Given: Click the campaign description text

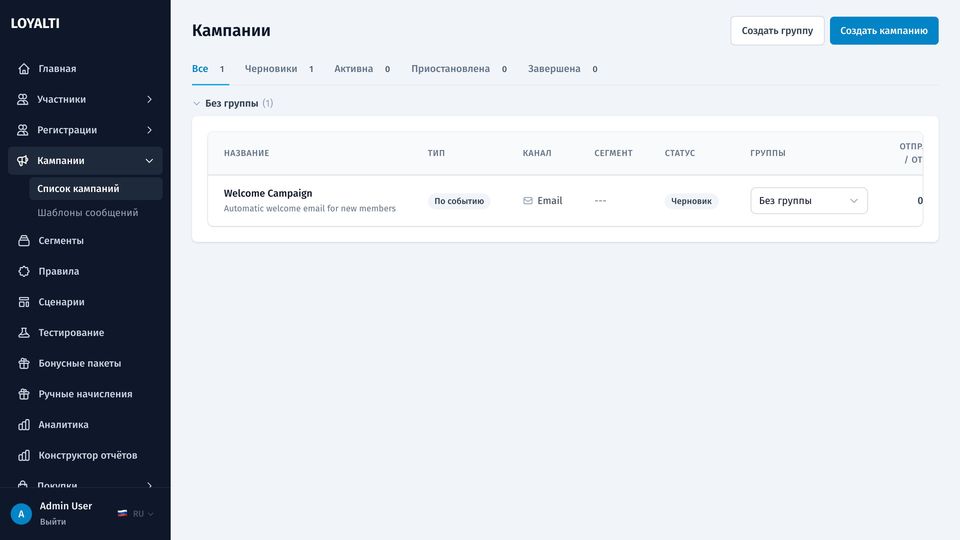Looking at the screenshot, I should click(309, 208).
